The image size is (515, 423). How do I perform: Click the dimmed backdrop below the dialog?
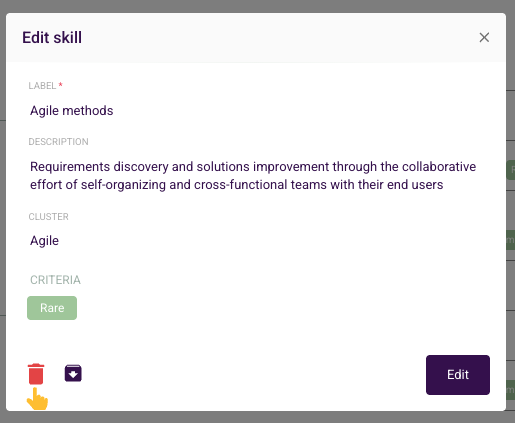[257, 417]
